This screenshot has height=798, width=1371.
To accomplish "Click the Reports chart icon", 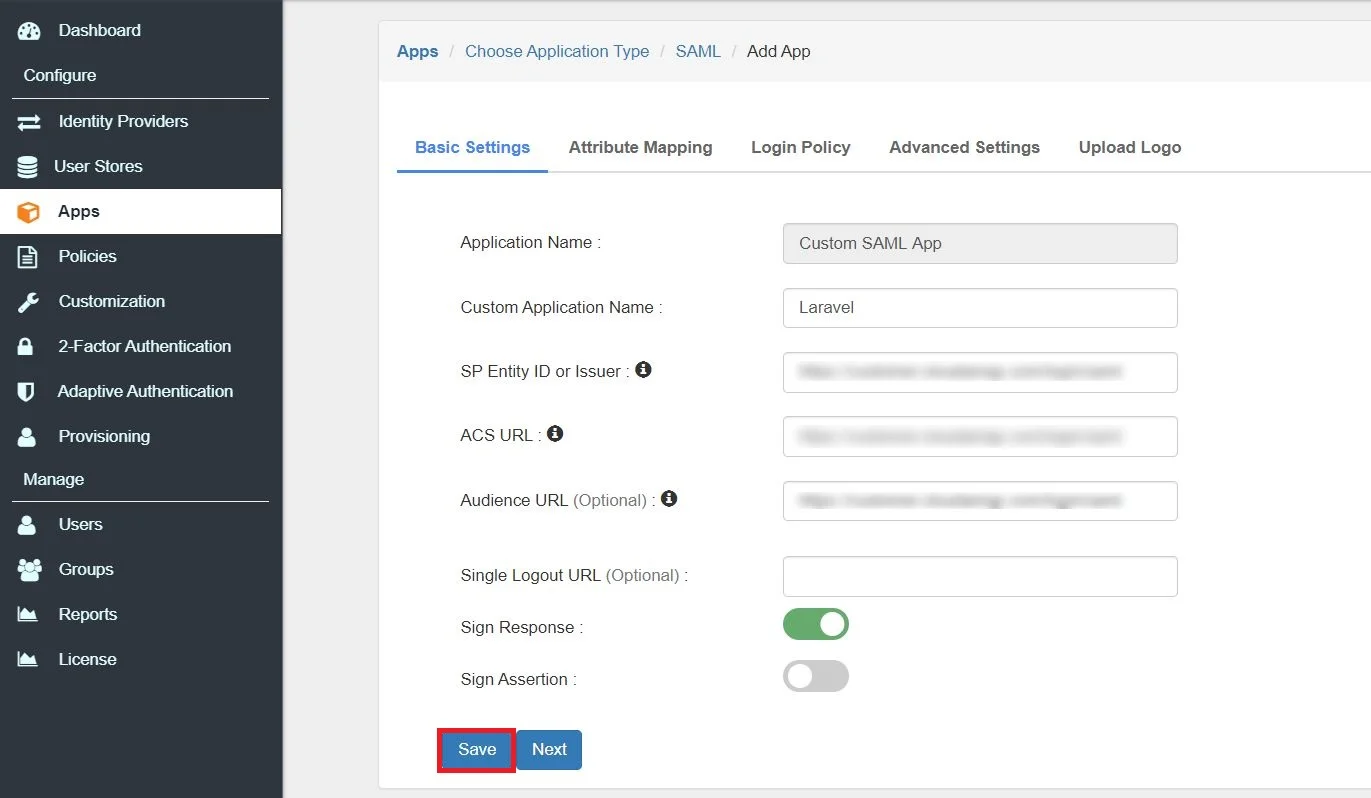I will tap(28, 615).
